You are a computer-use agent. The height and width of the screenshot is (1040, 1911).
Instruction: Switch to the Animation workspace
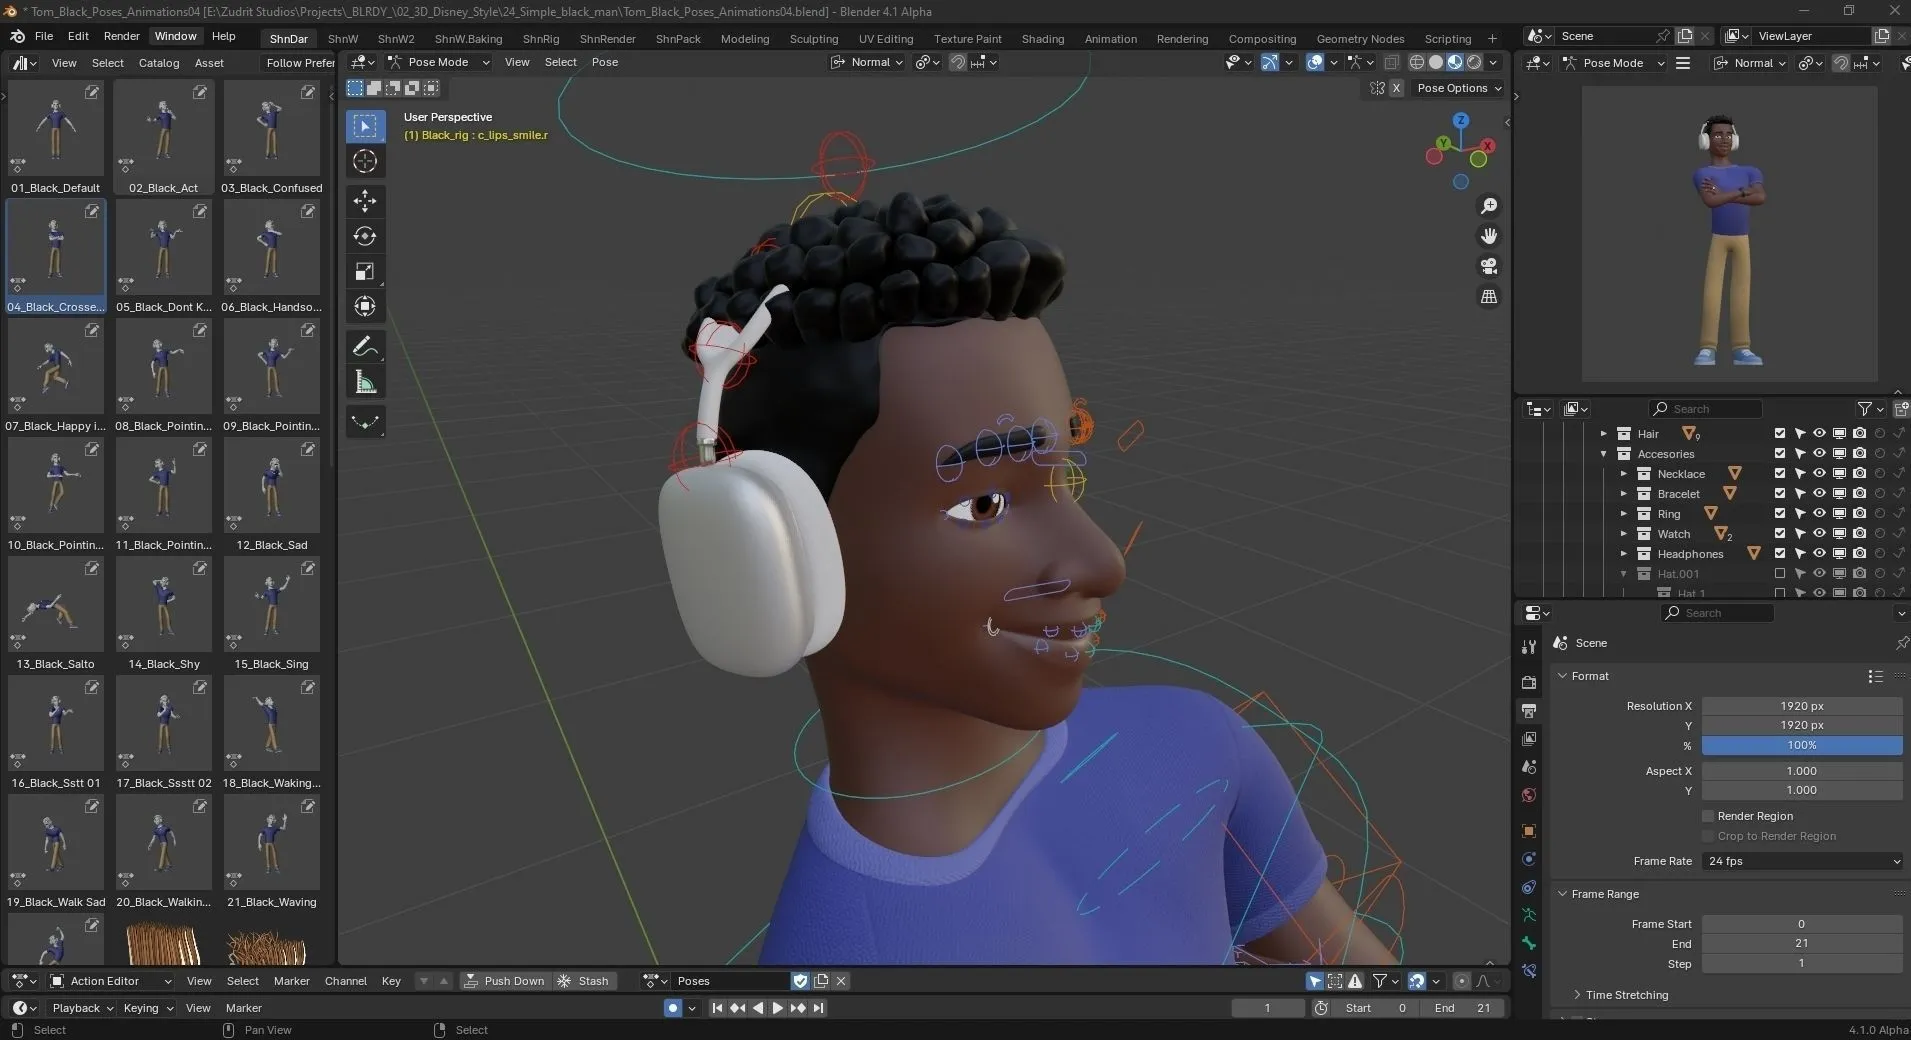click(x=1110, y=39)
